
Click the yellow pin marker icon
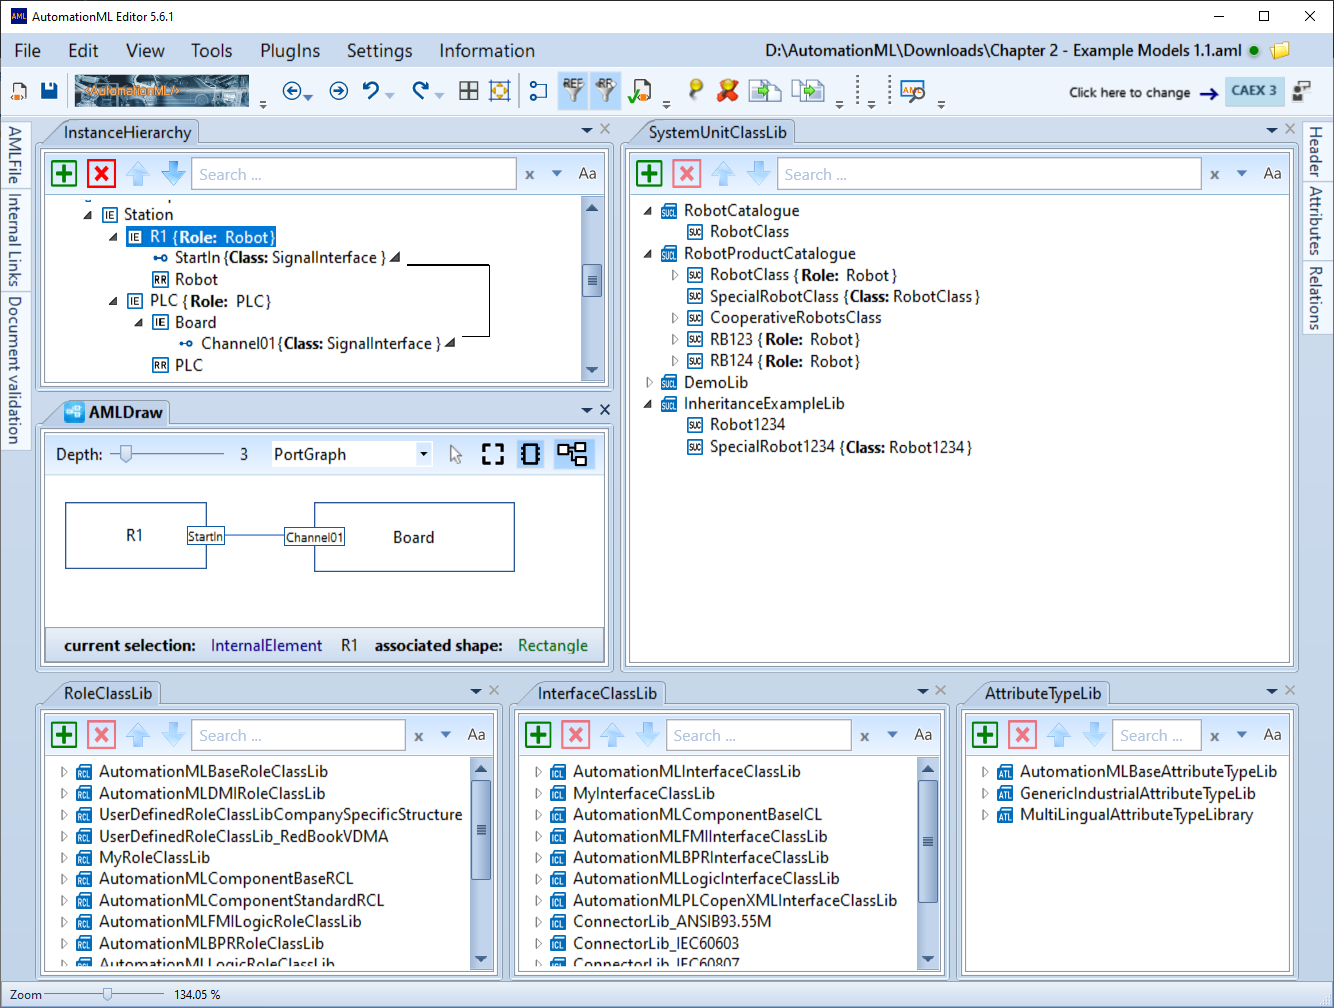click(x=696, y=90)
